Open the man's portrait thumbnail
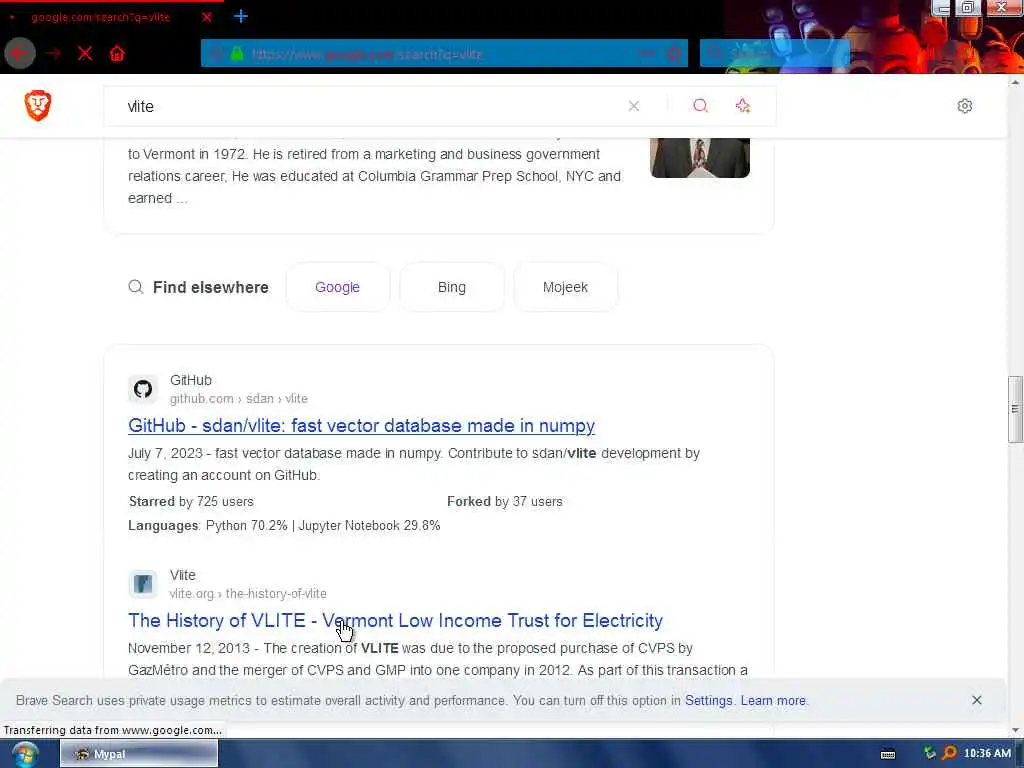This screenshot has height=768, width=1024. 700,157
